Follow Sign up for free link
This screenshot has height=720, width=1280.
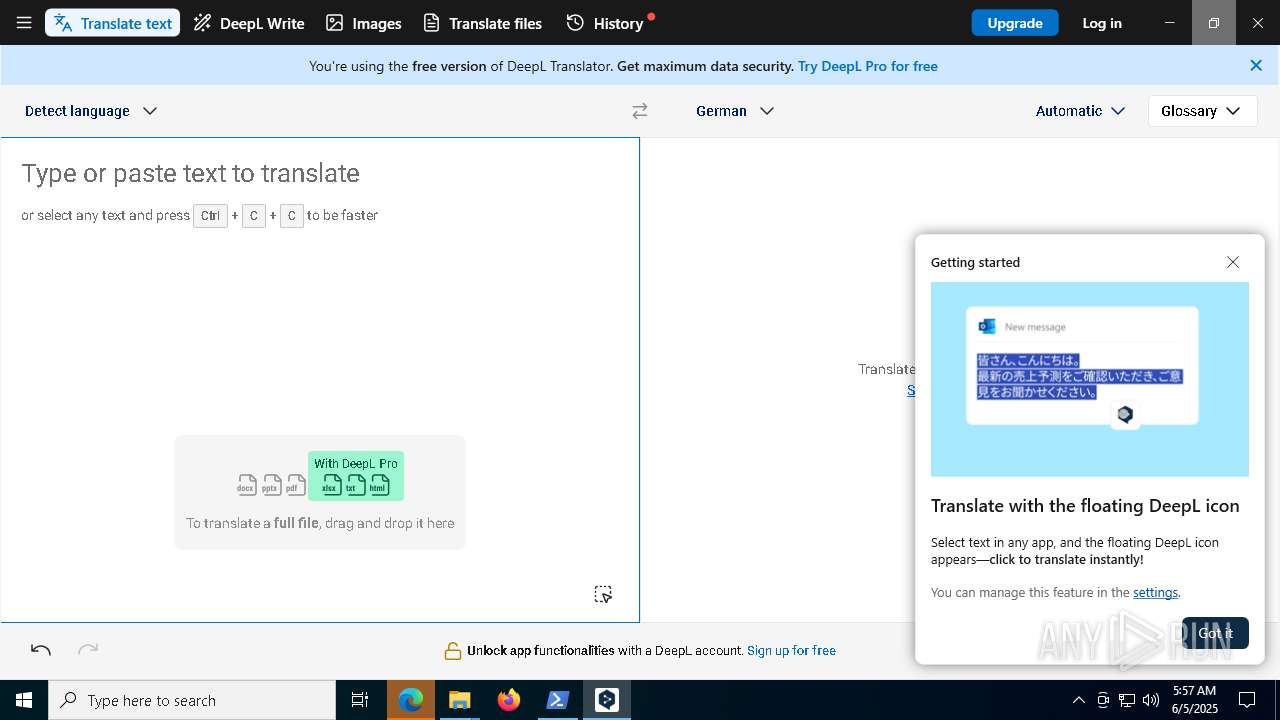point(791,650)
